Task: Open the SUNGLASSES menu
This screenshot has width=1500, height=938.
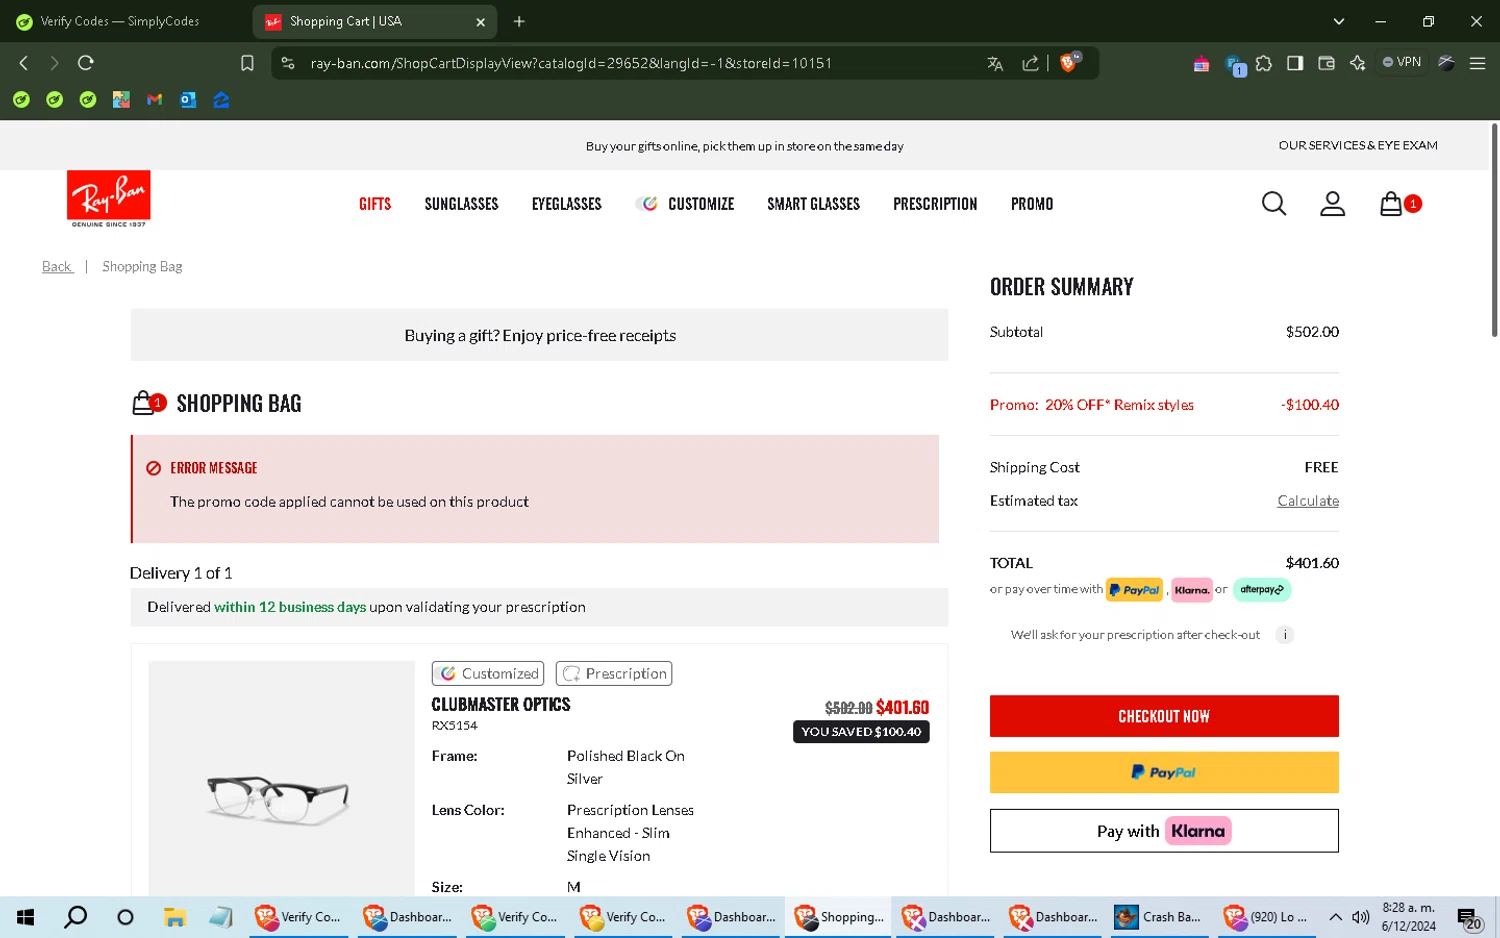Action: coord(461,204)
